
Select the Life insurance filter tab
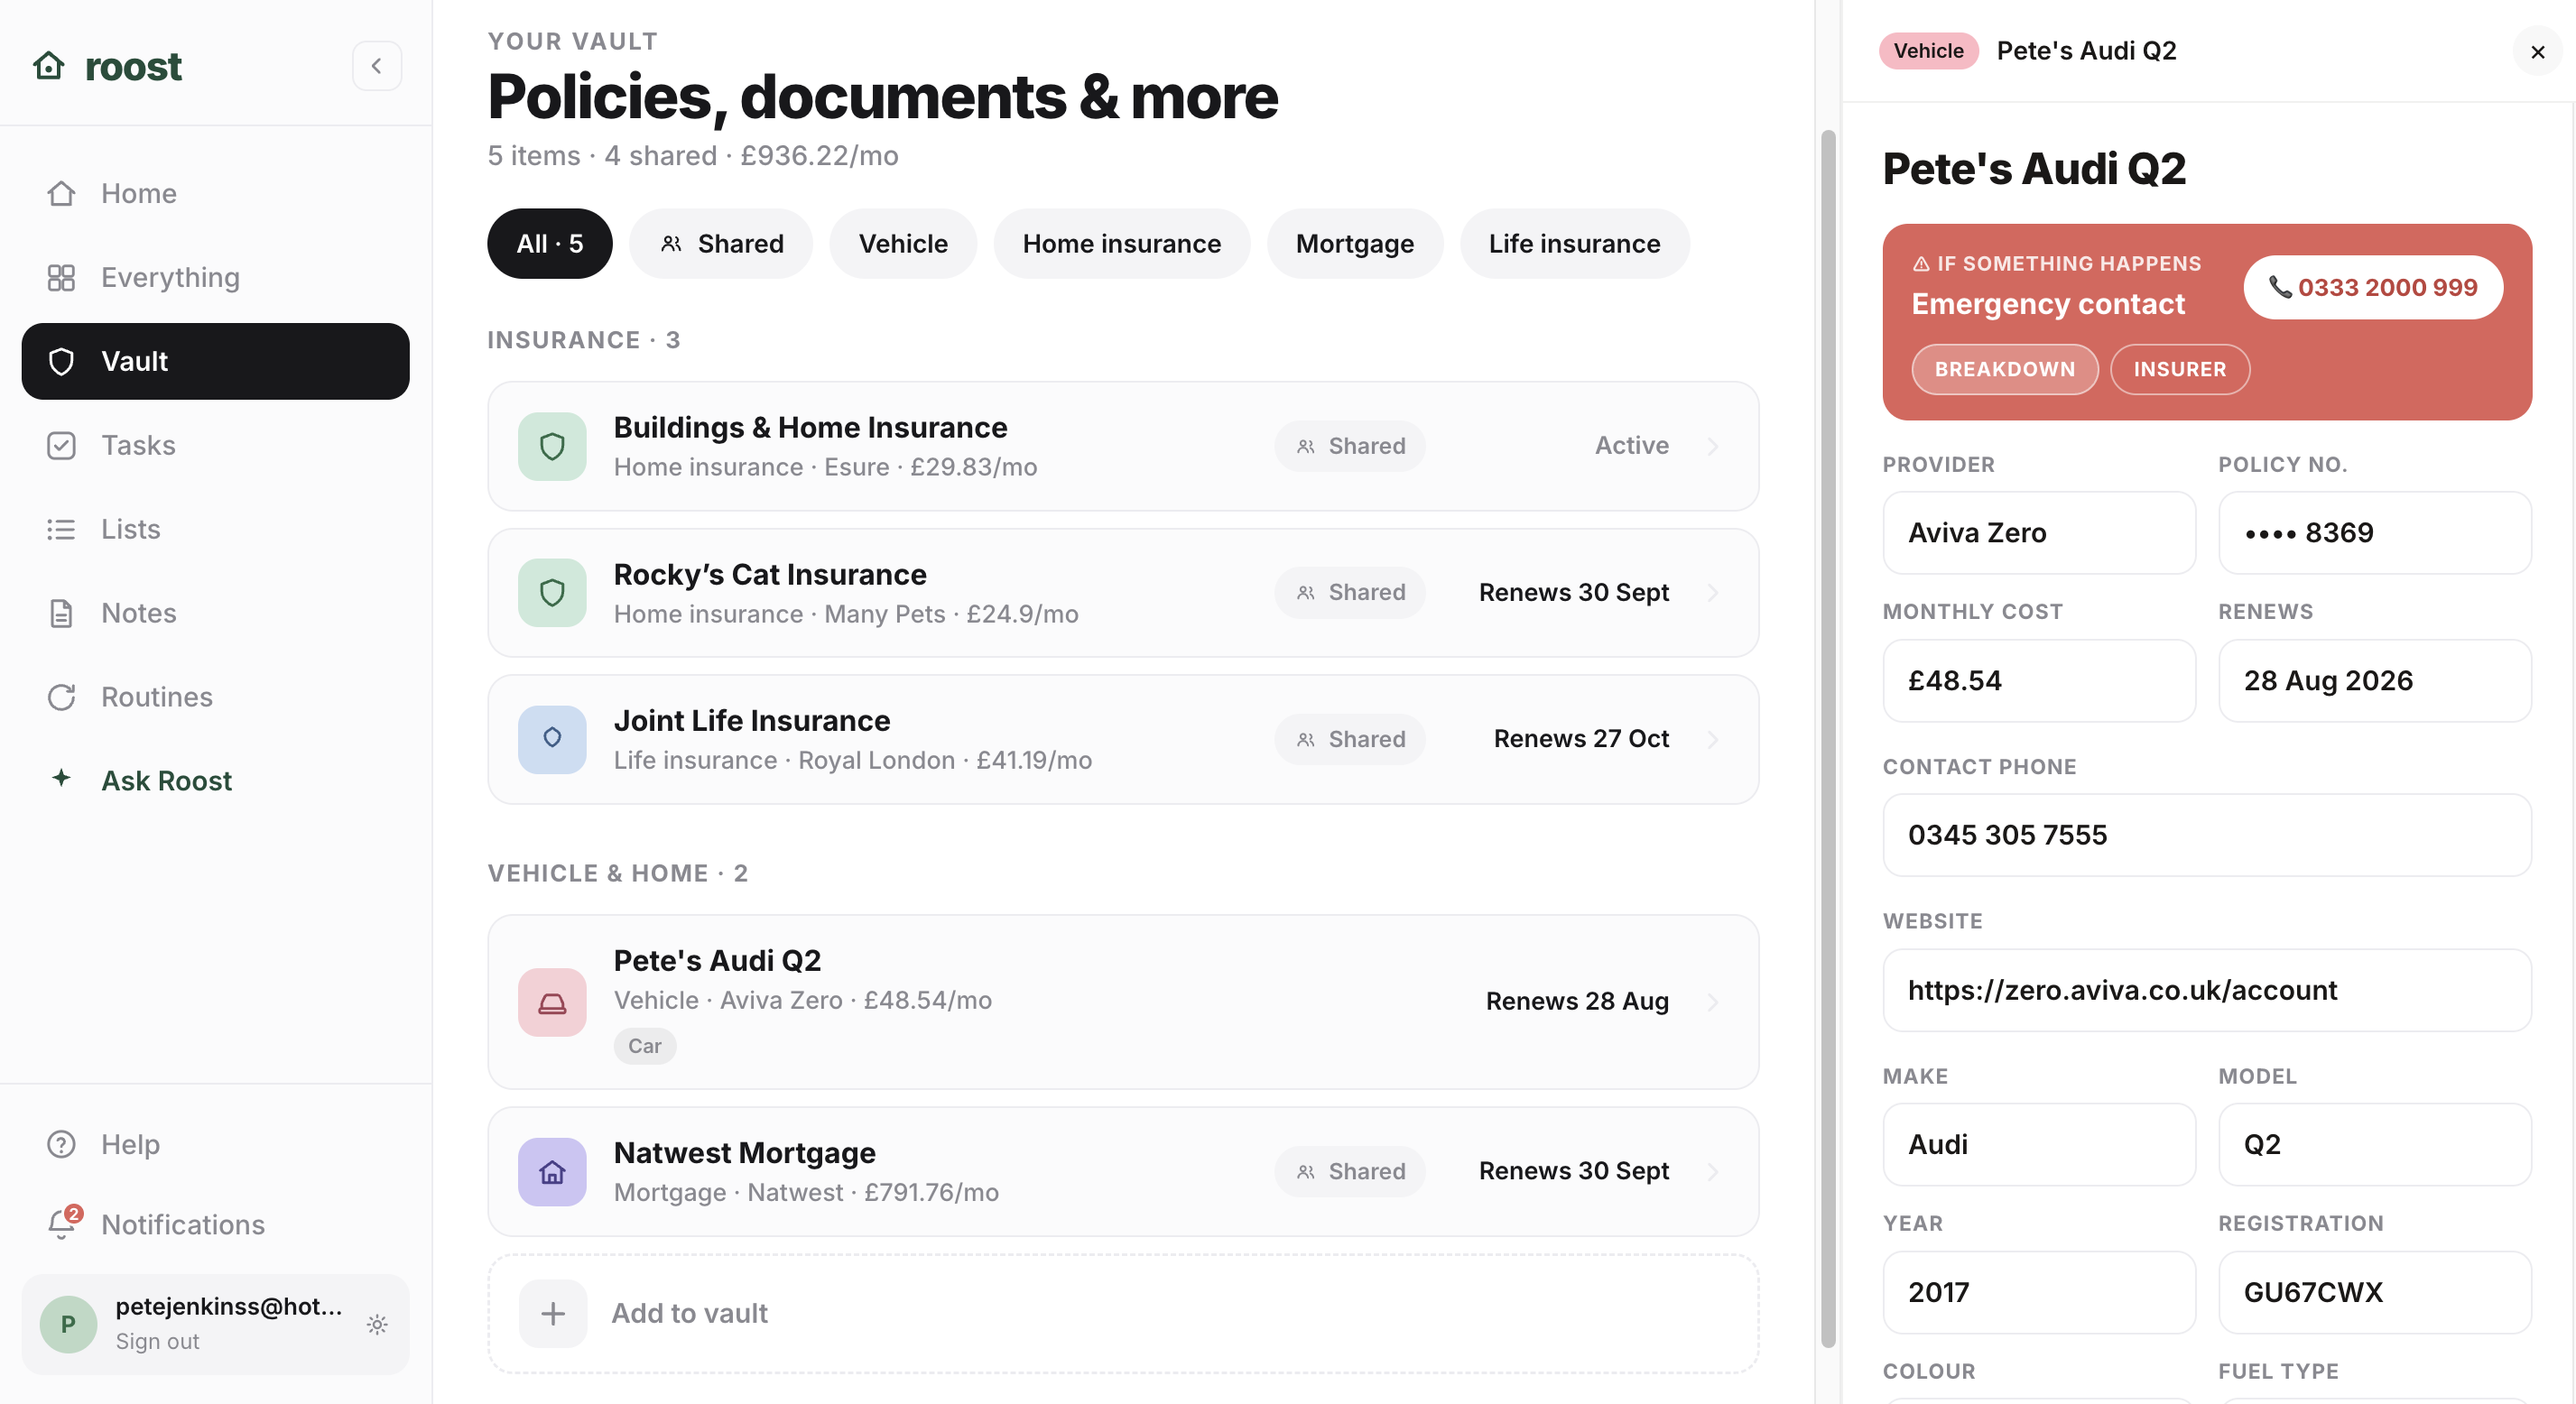point(1574,243)
